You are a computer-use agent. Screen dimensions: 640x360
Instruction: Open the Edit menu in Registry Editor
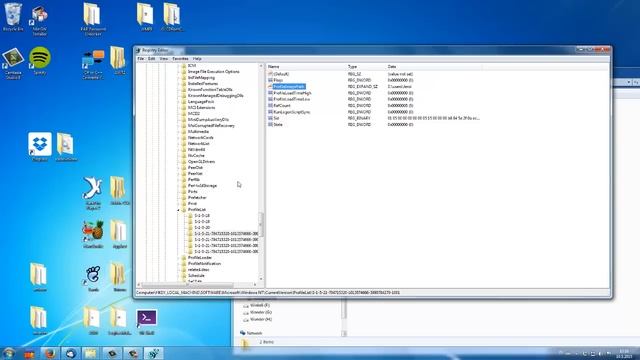pos(151,59)
